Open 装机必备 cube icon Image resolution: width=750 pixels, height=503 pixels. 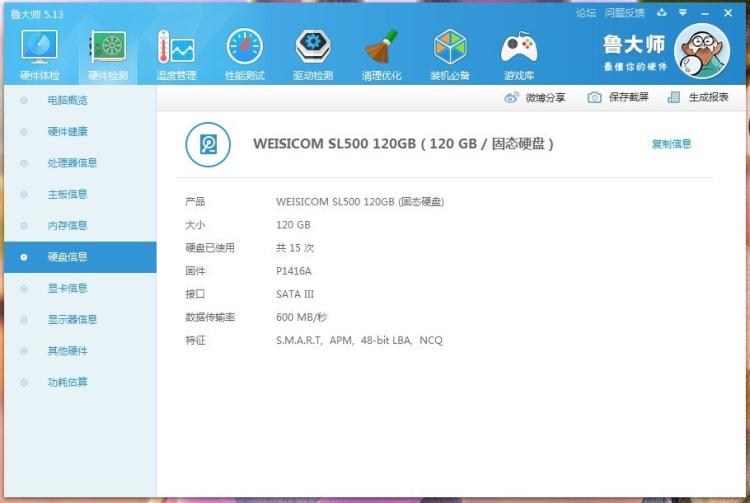pos(450,46)
